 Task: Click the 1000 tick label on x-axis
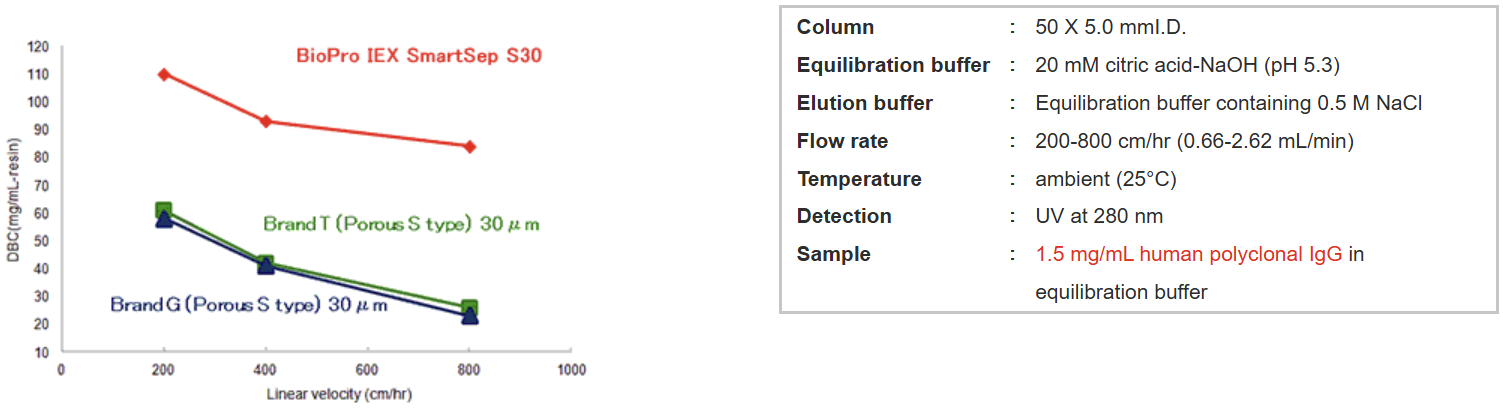point(571,370)
